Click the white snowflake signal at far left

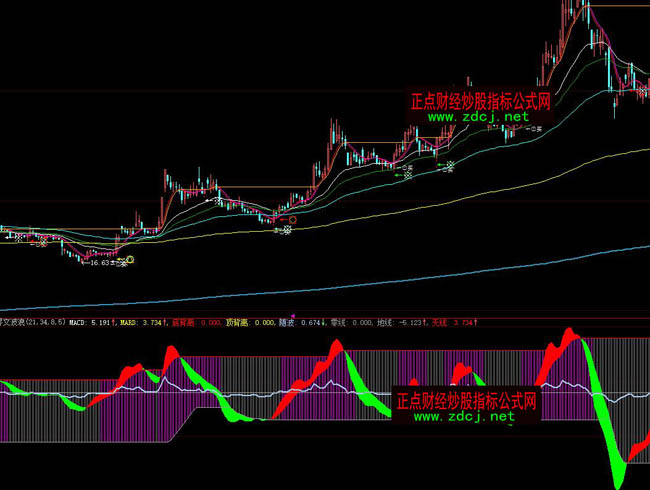pyautogui.click(x=18, y=238)
